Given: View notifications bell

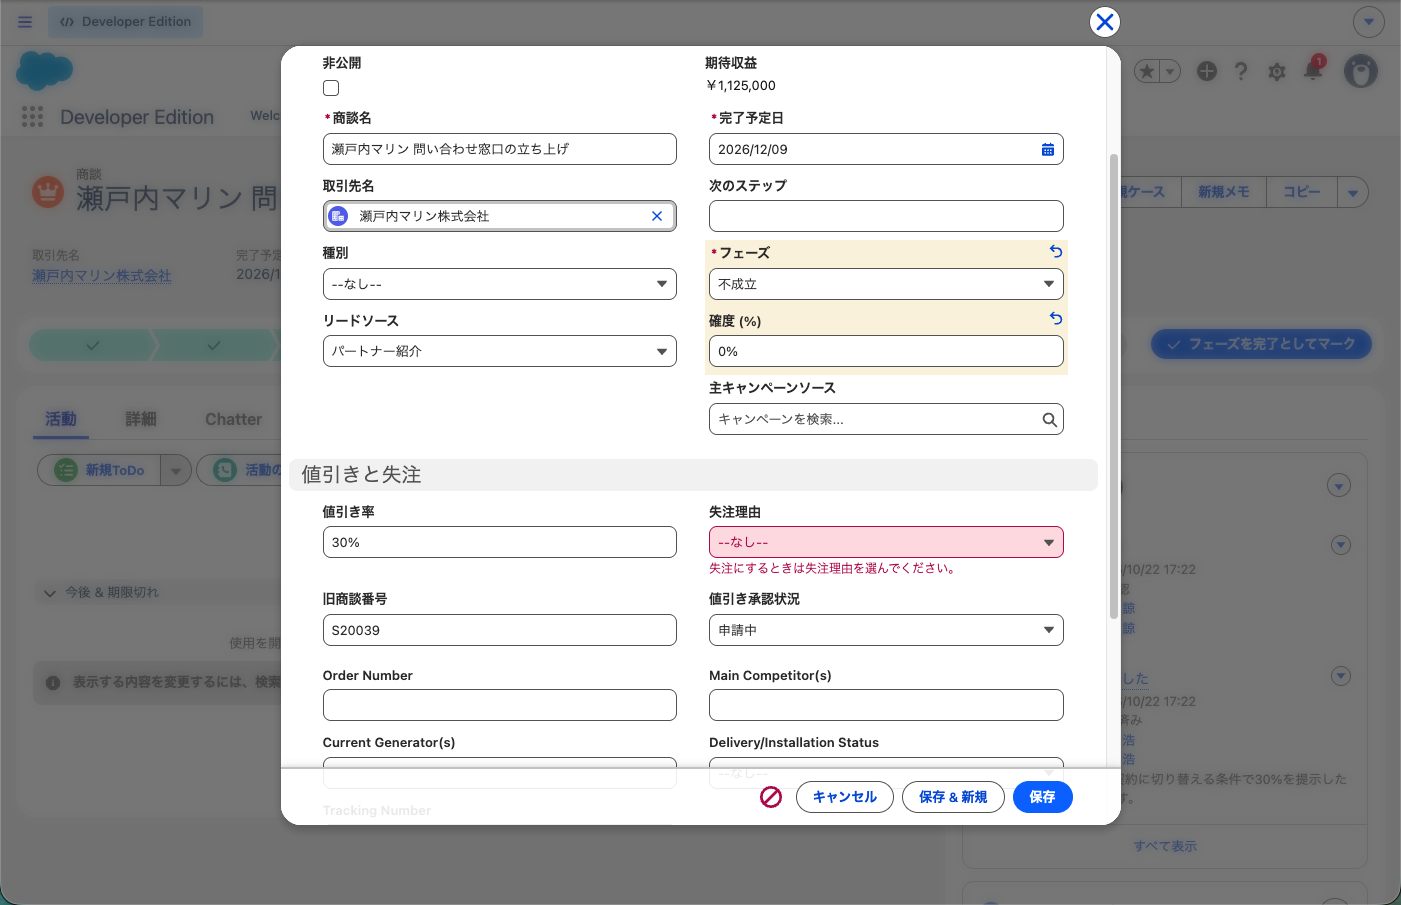Looking at the screenshot, I should [1313, 70].
